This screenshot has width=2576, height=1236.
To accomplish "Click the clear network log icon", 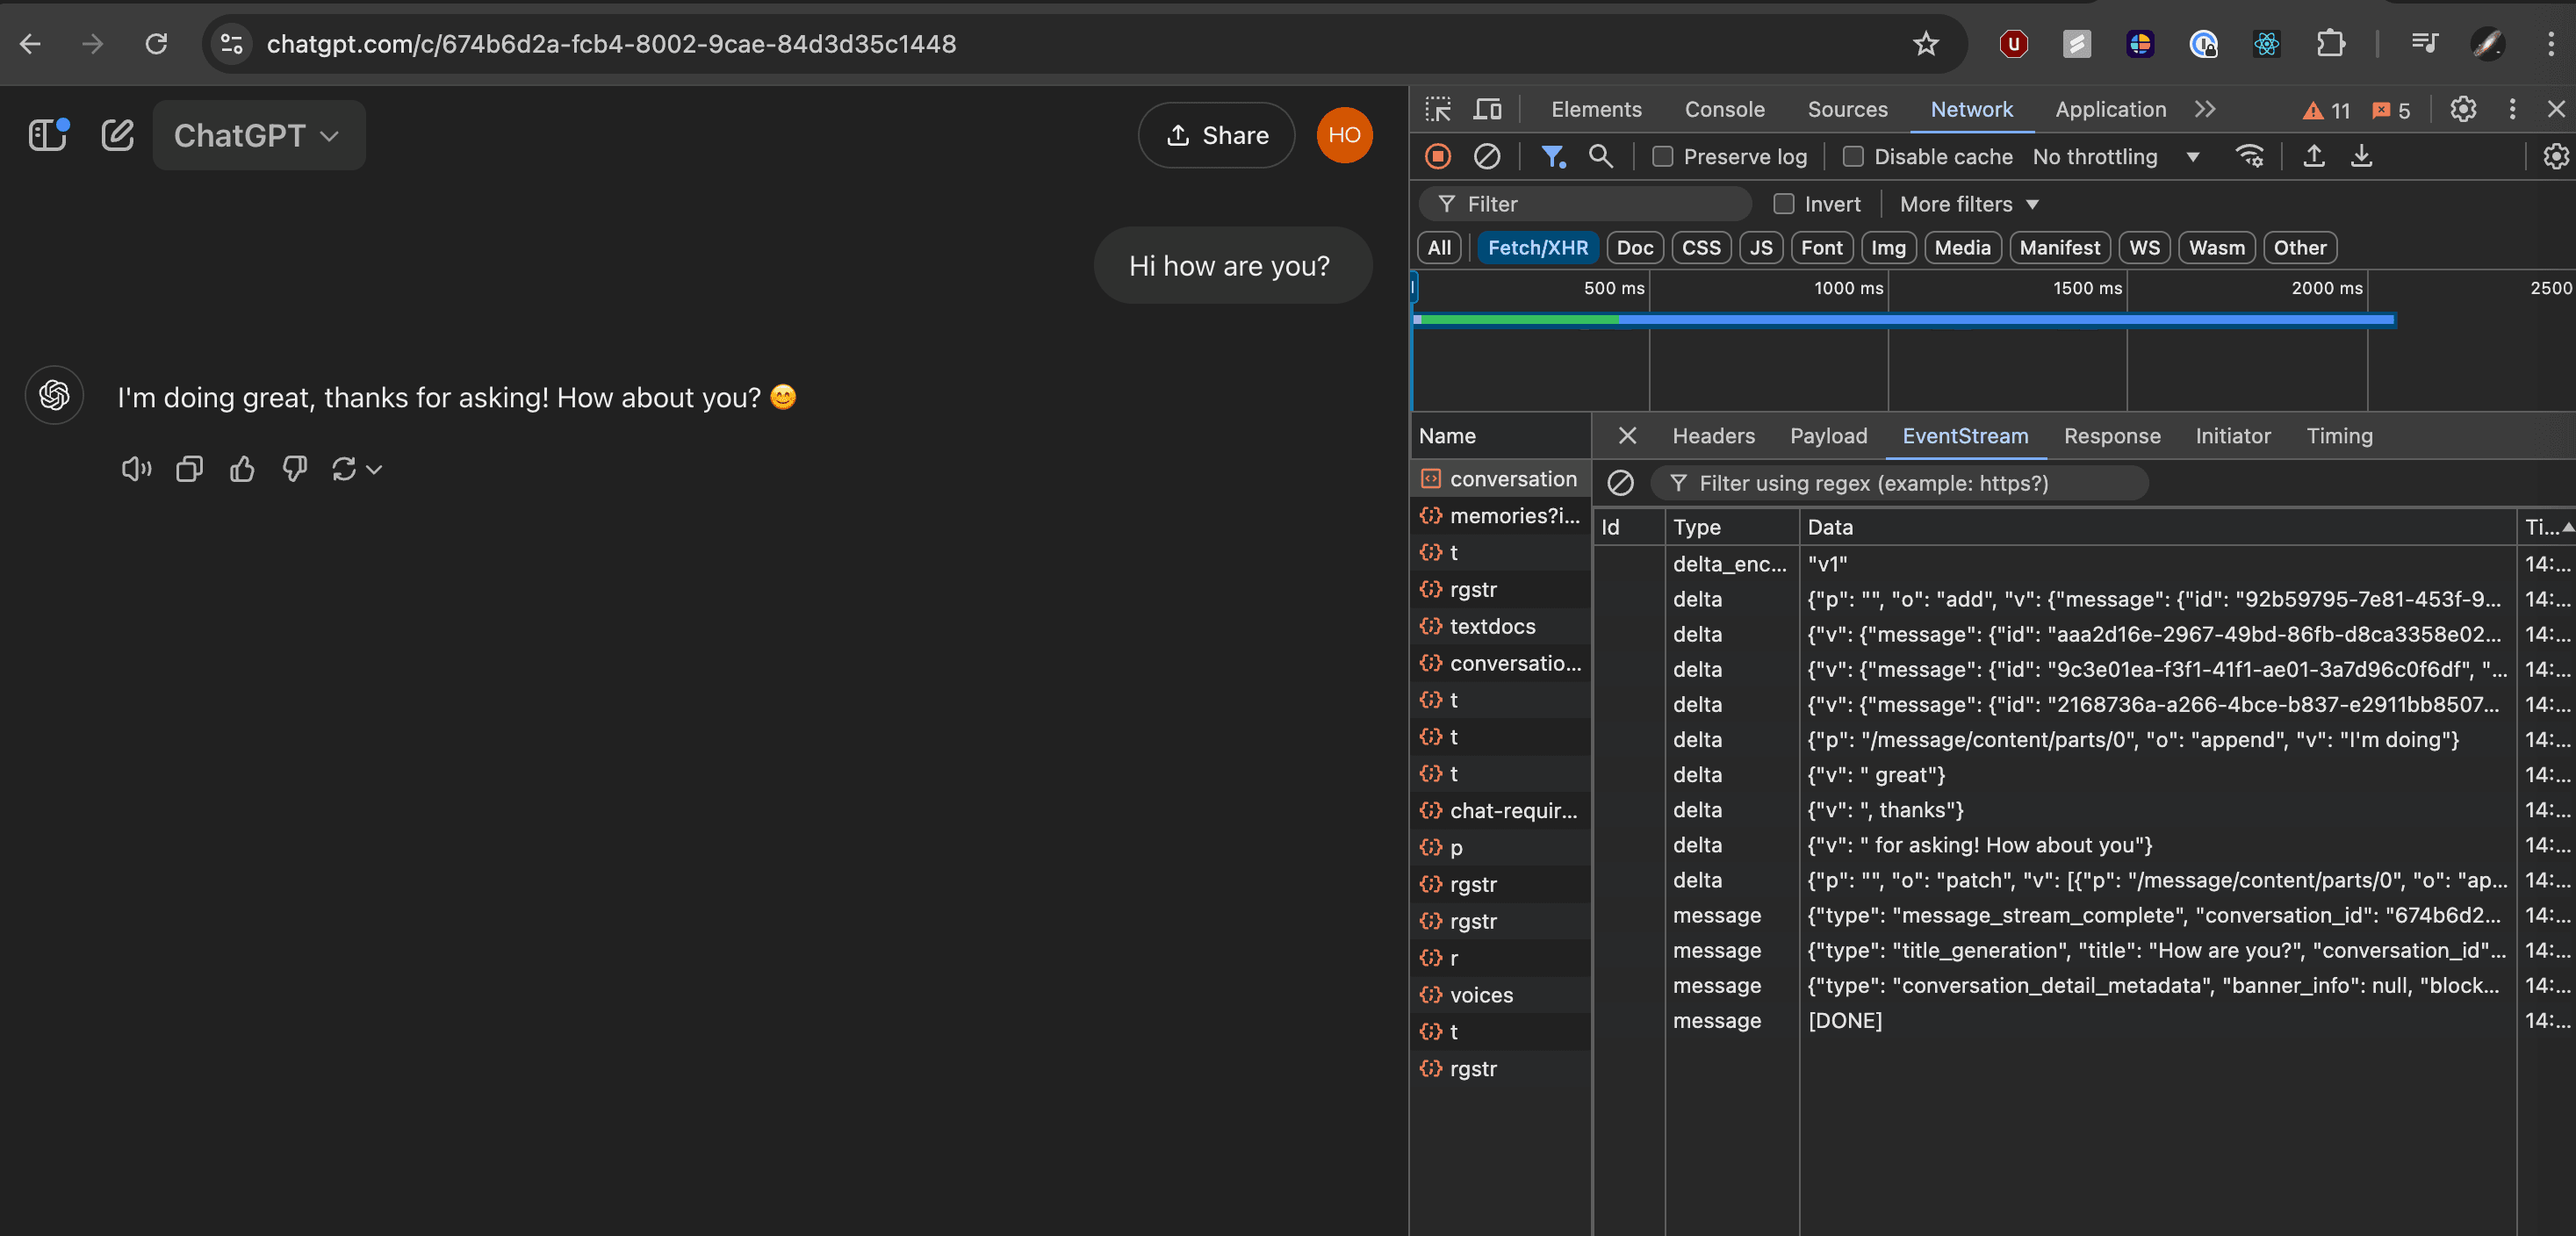I will (1486, 156).
